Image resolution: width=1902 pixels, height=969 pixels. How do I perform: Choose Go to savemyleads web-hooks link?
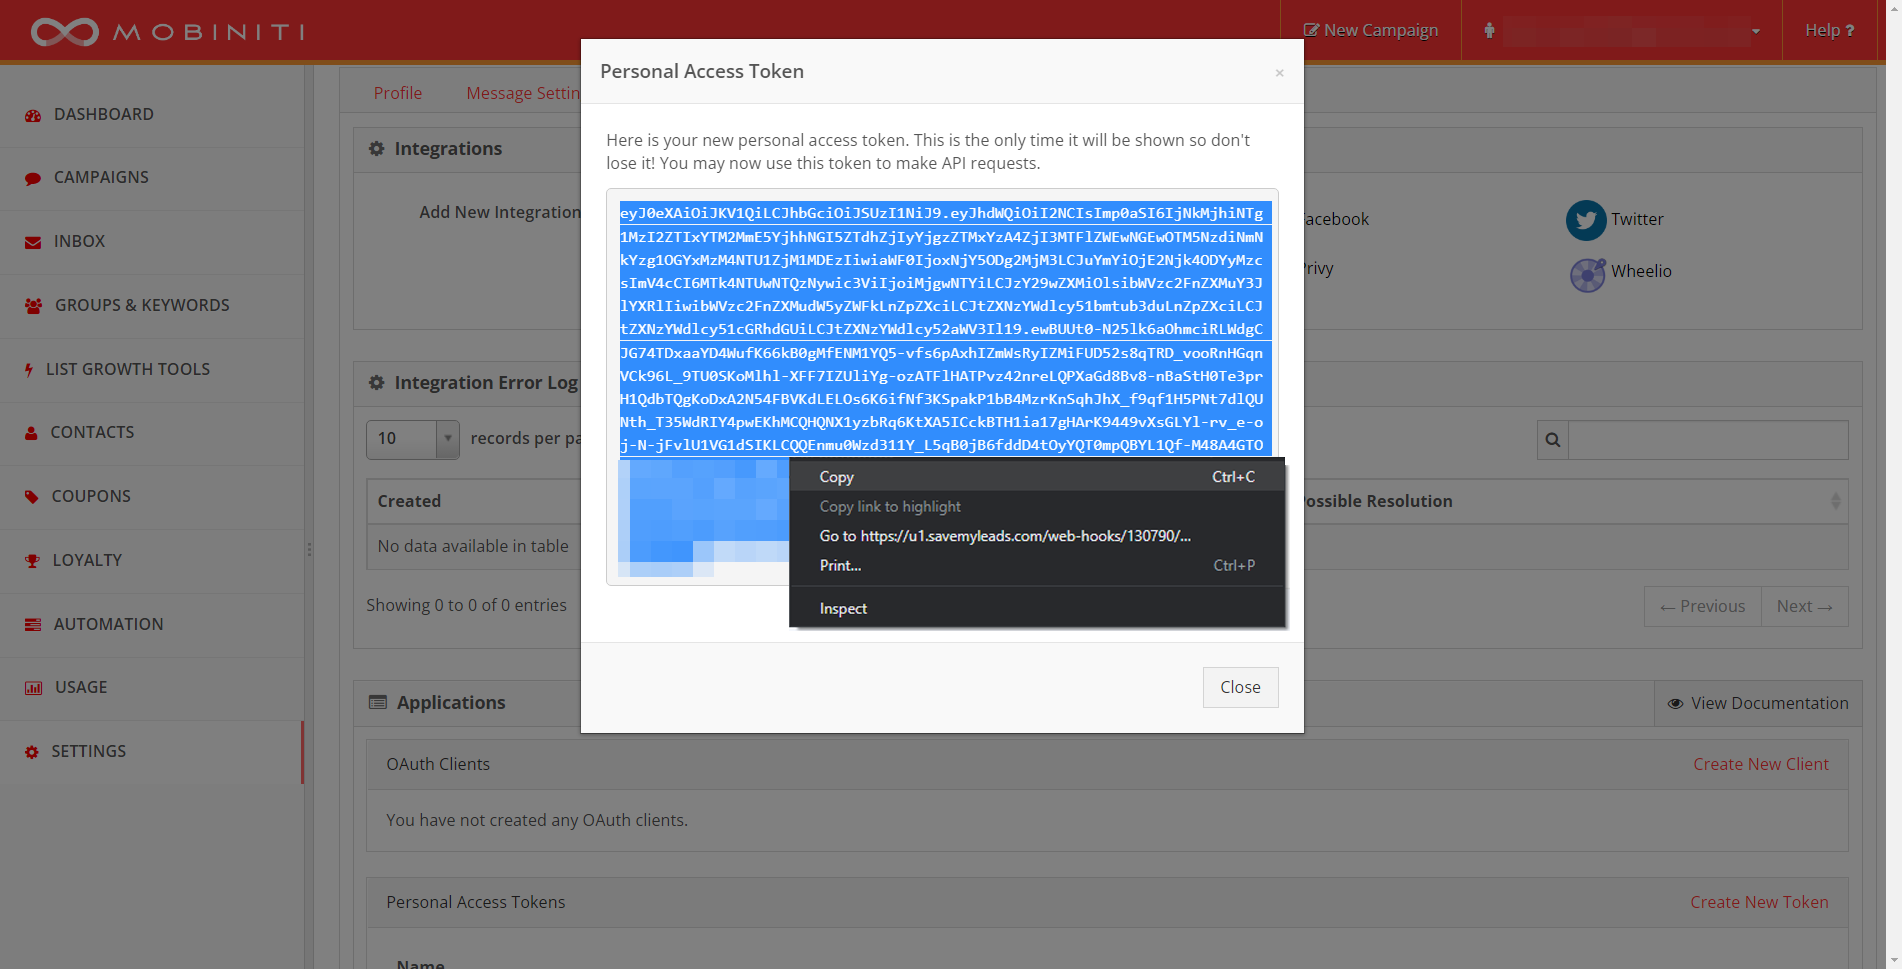1037,535
